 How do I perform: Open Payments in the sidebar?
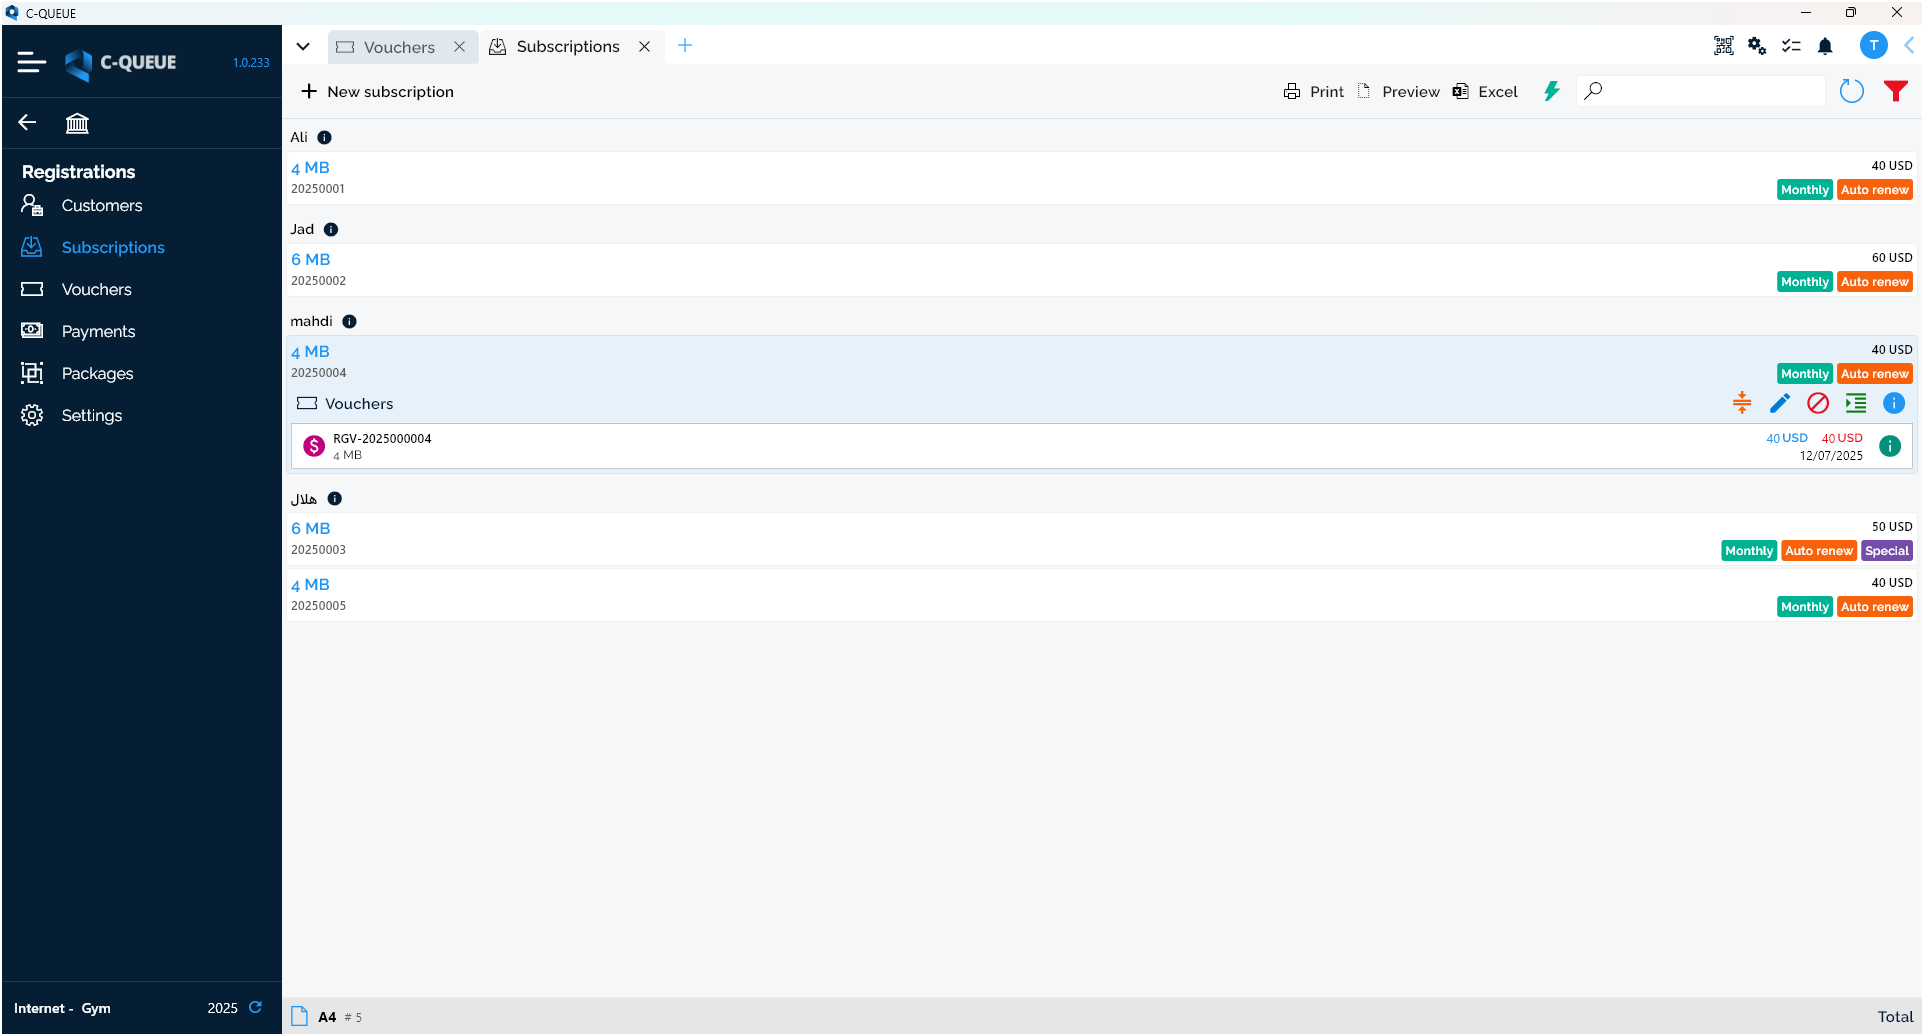[x=98, y=331]
